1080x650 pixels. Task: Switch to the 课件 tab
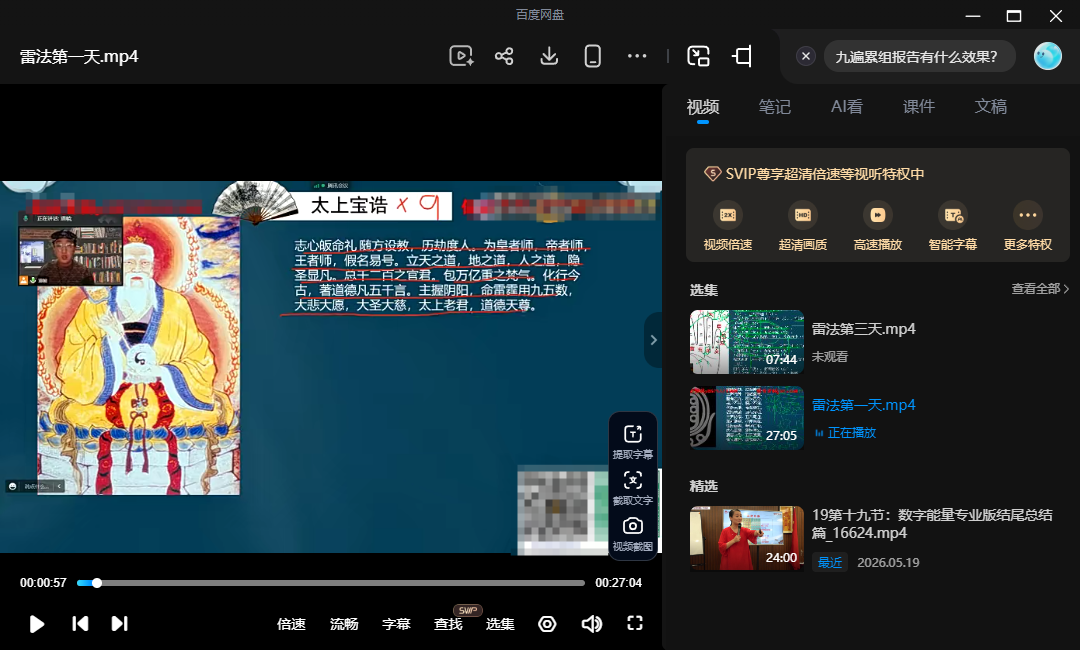pyautogui.click(x=919, y=107)
